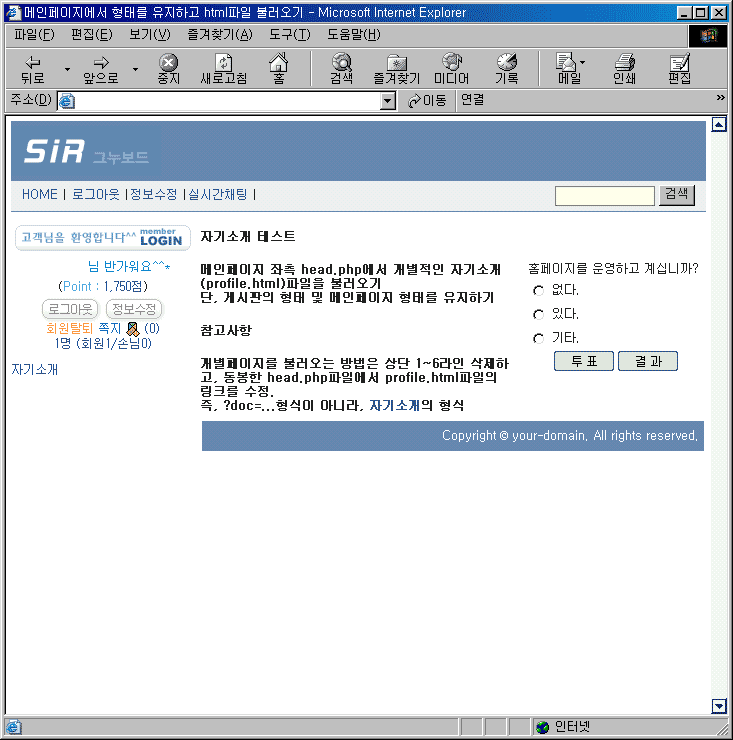This screenshot has width=733, height=740.
Task: Select the 있다 poll option
Action: click(539, 314)
